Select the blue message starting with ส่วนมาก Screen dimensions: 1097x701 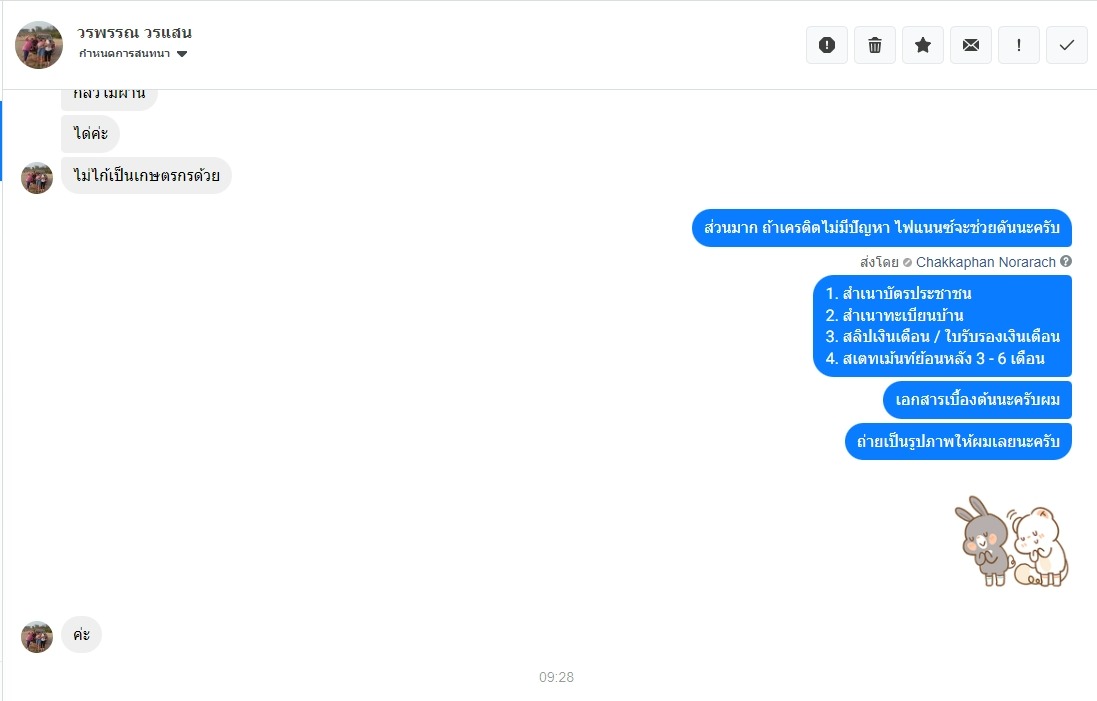(882, 228)
